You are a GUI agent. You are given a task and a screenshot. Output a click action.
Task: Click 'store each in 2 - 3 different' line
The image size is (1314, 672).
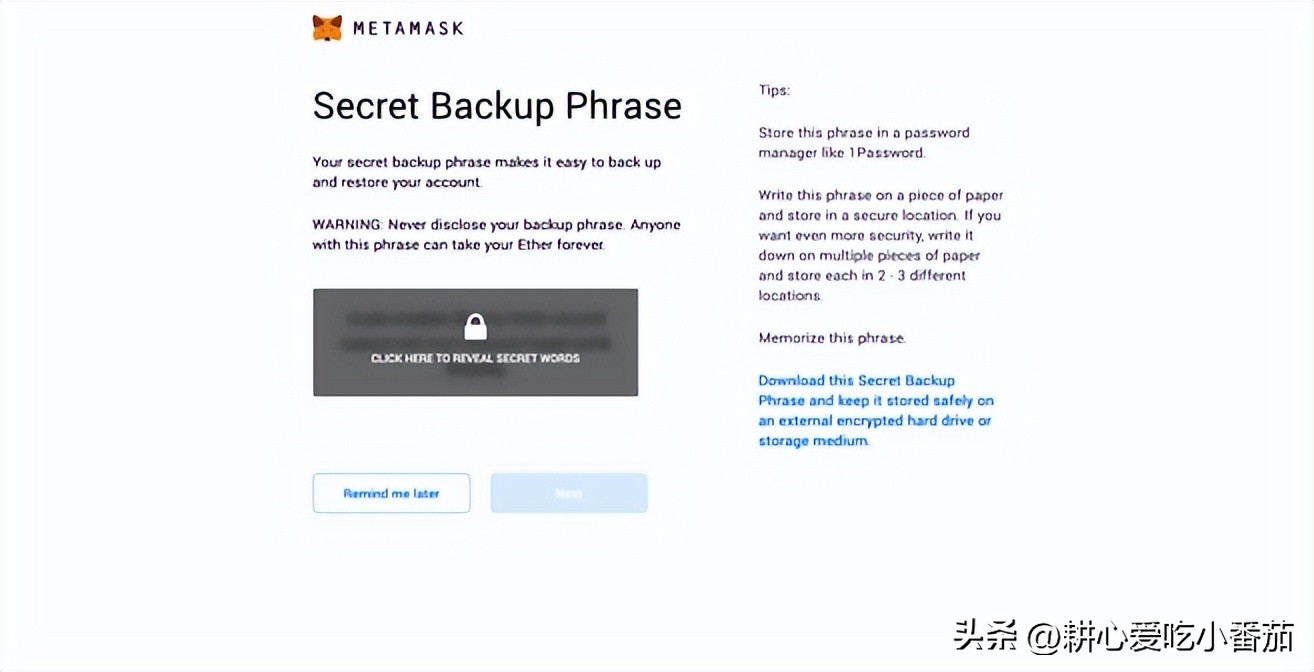[x=862, y=275]
